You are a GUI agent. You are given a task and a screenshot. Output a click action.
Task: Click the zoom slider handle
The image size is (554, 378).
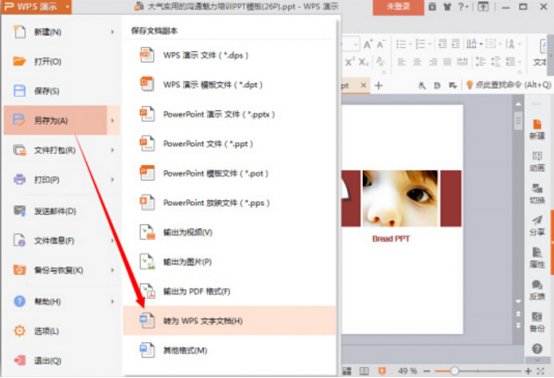click(454, 371)
